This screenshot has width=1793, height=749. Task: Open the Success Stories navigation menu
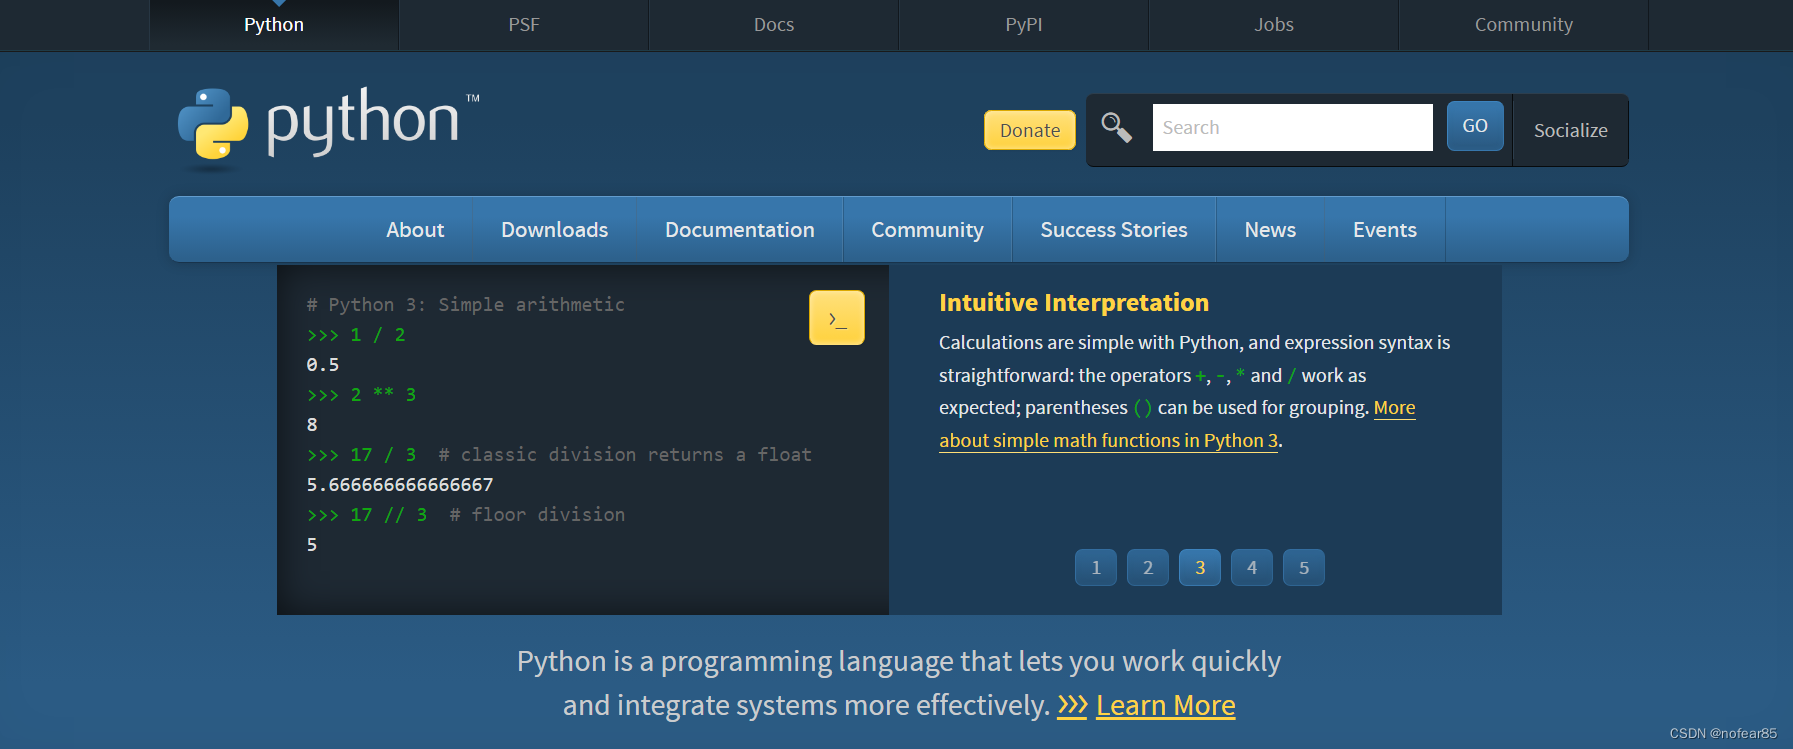[1114, 230]
